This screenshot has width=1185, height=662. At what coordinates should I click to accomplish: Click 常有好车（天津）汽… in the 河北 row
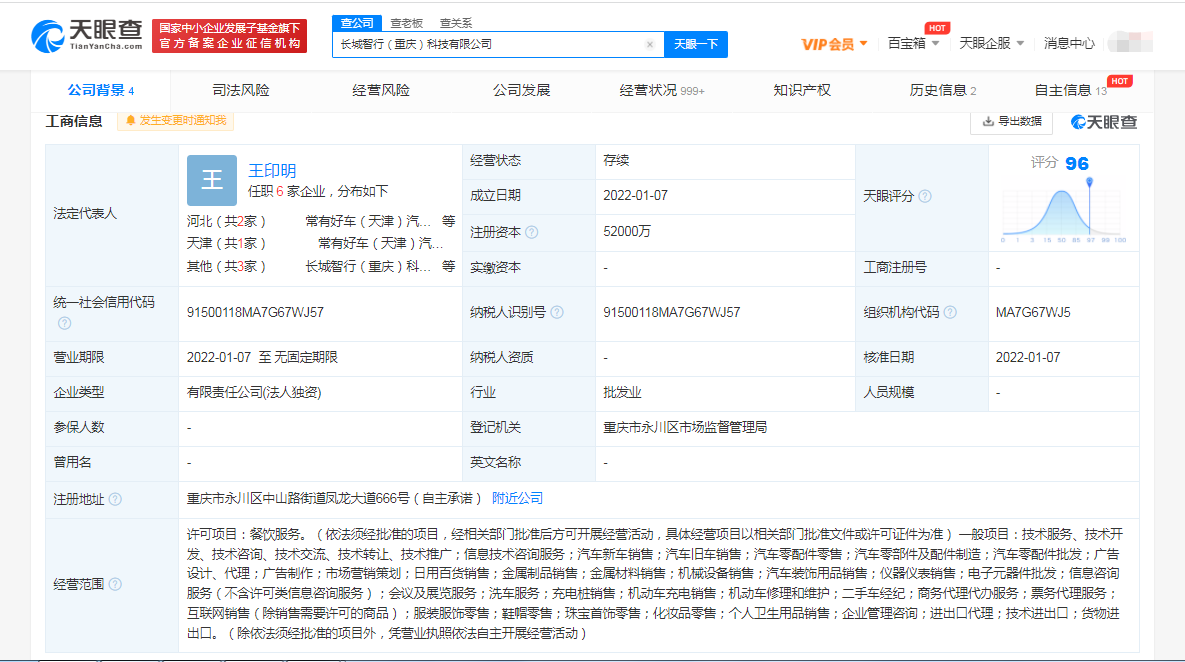pyautogui.click(x=368, y=221)
